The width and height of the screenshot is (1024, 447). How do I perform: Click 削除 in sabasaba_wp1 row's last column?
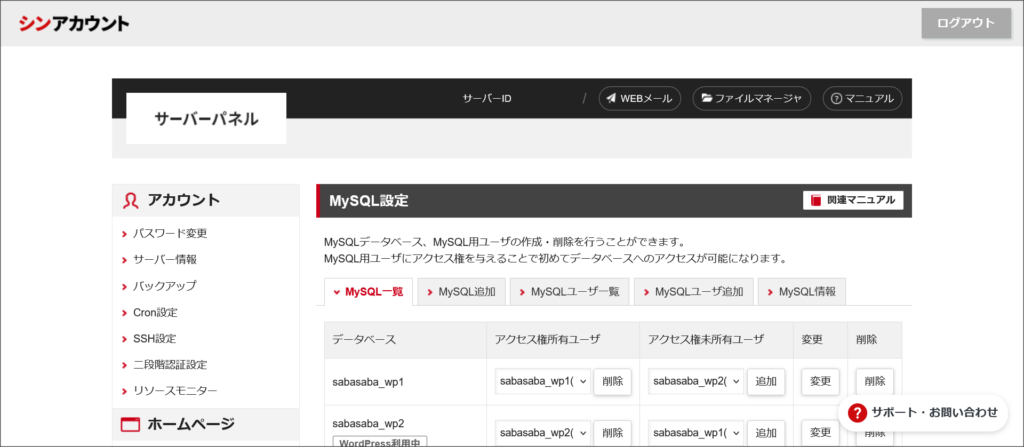coord(875,382)
